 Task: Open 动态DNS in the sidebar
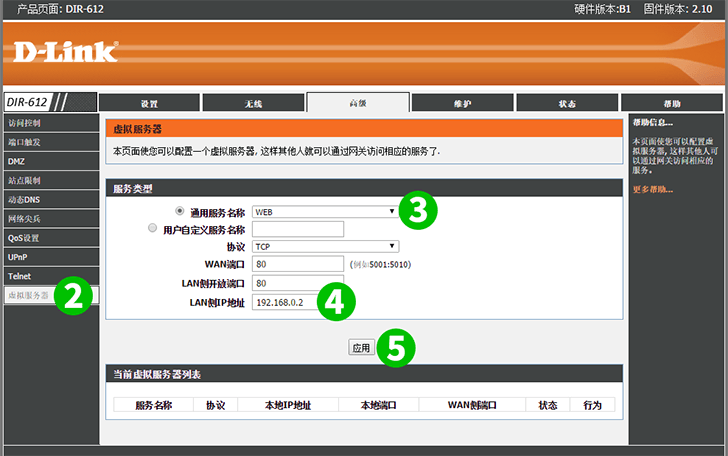51,200
